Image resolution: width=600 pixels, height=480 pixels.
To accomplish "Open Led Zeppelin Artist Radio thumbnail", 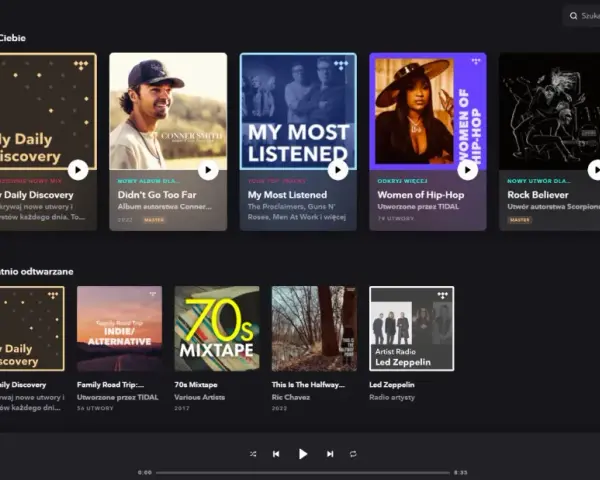I will coord(412,328).
